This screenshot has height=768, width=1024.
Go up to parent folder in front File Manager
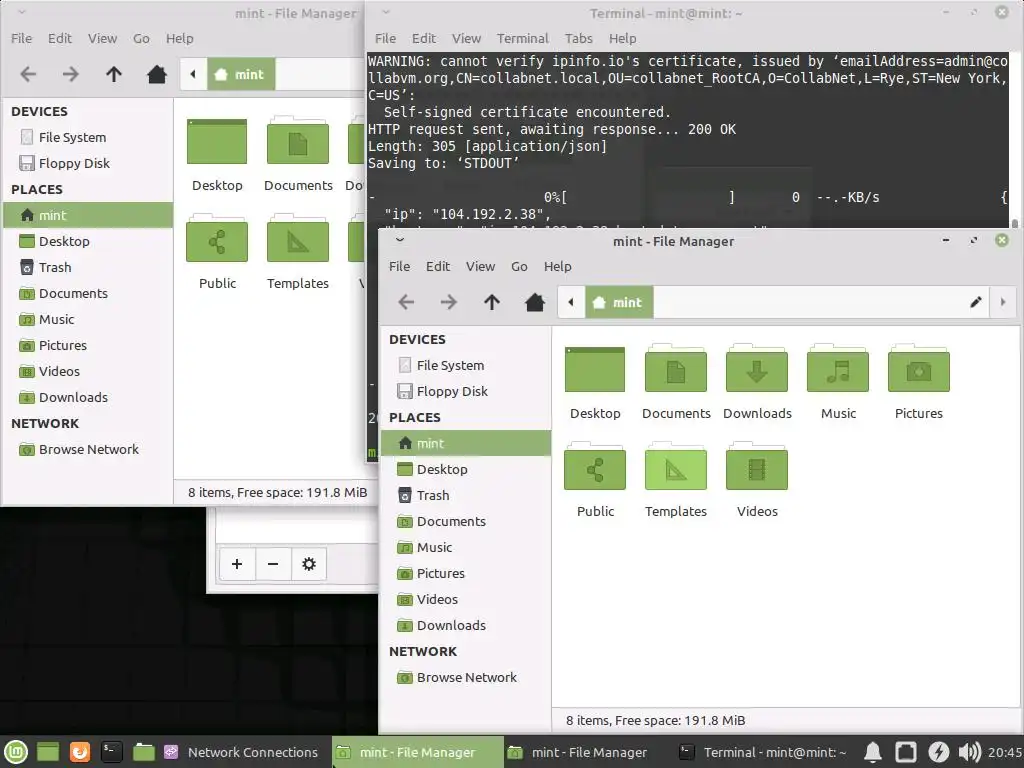coord(492,302)
